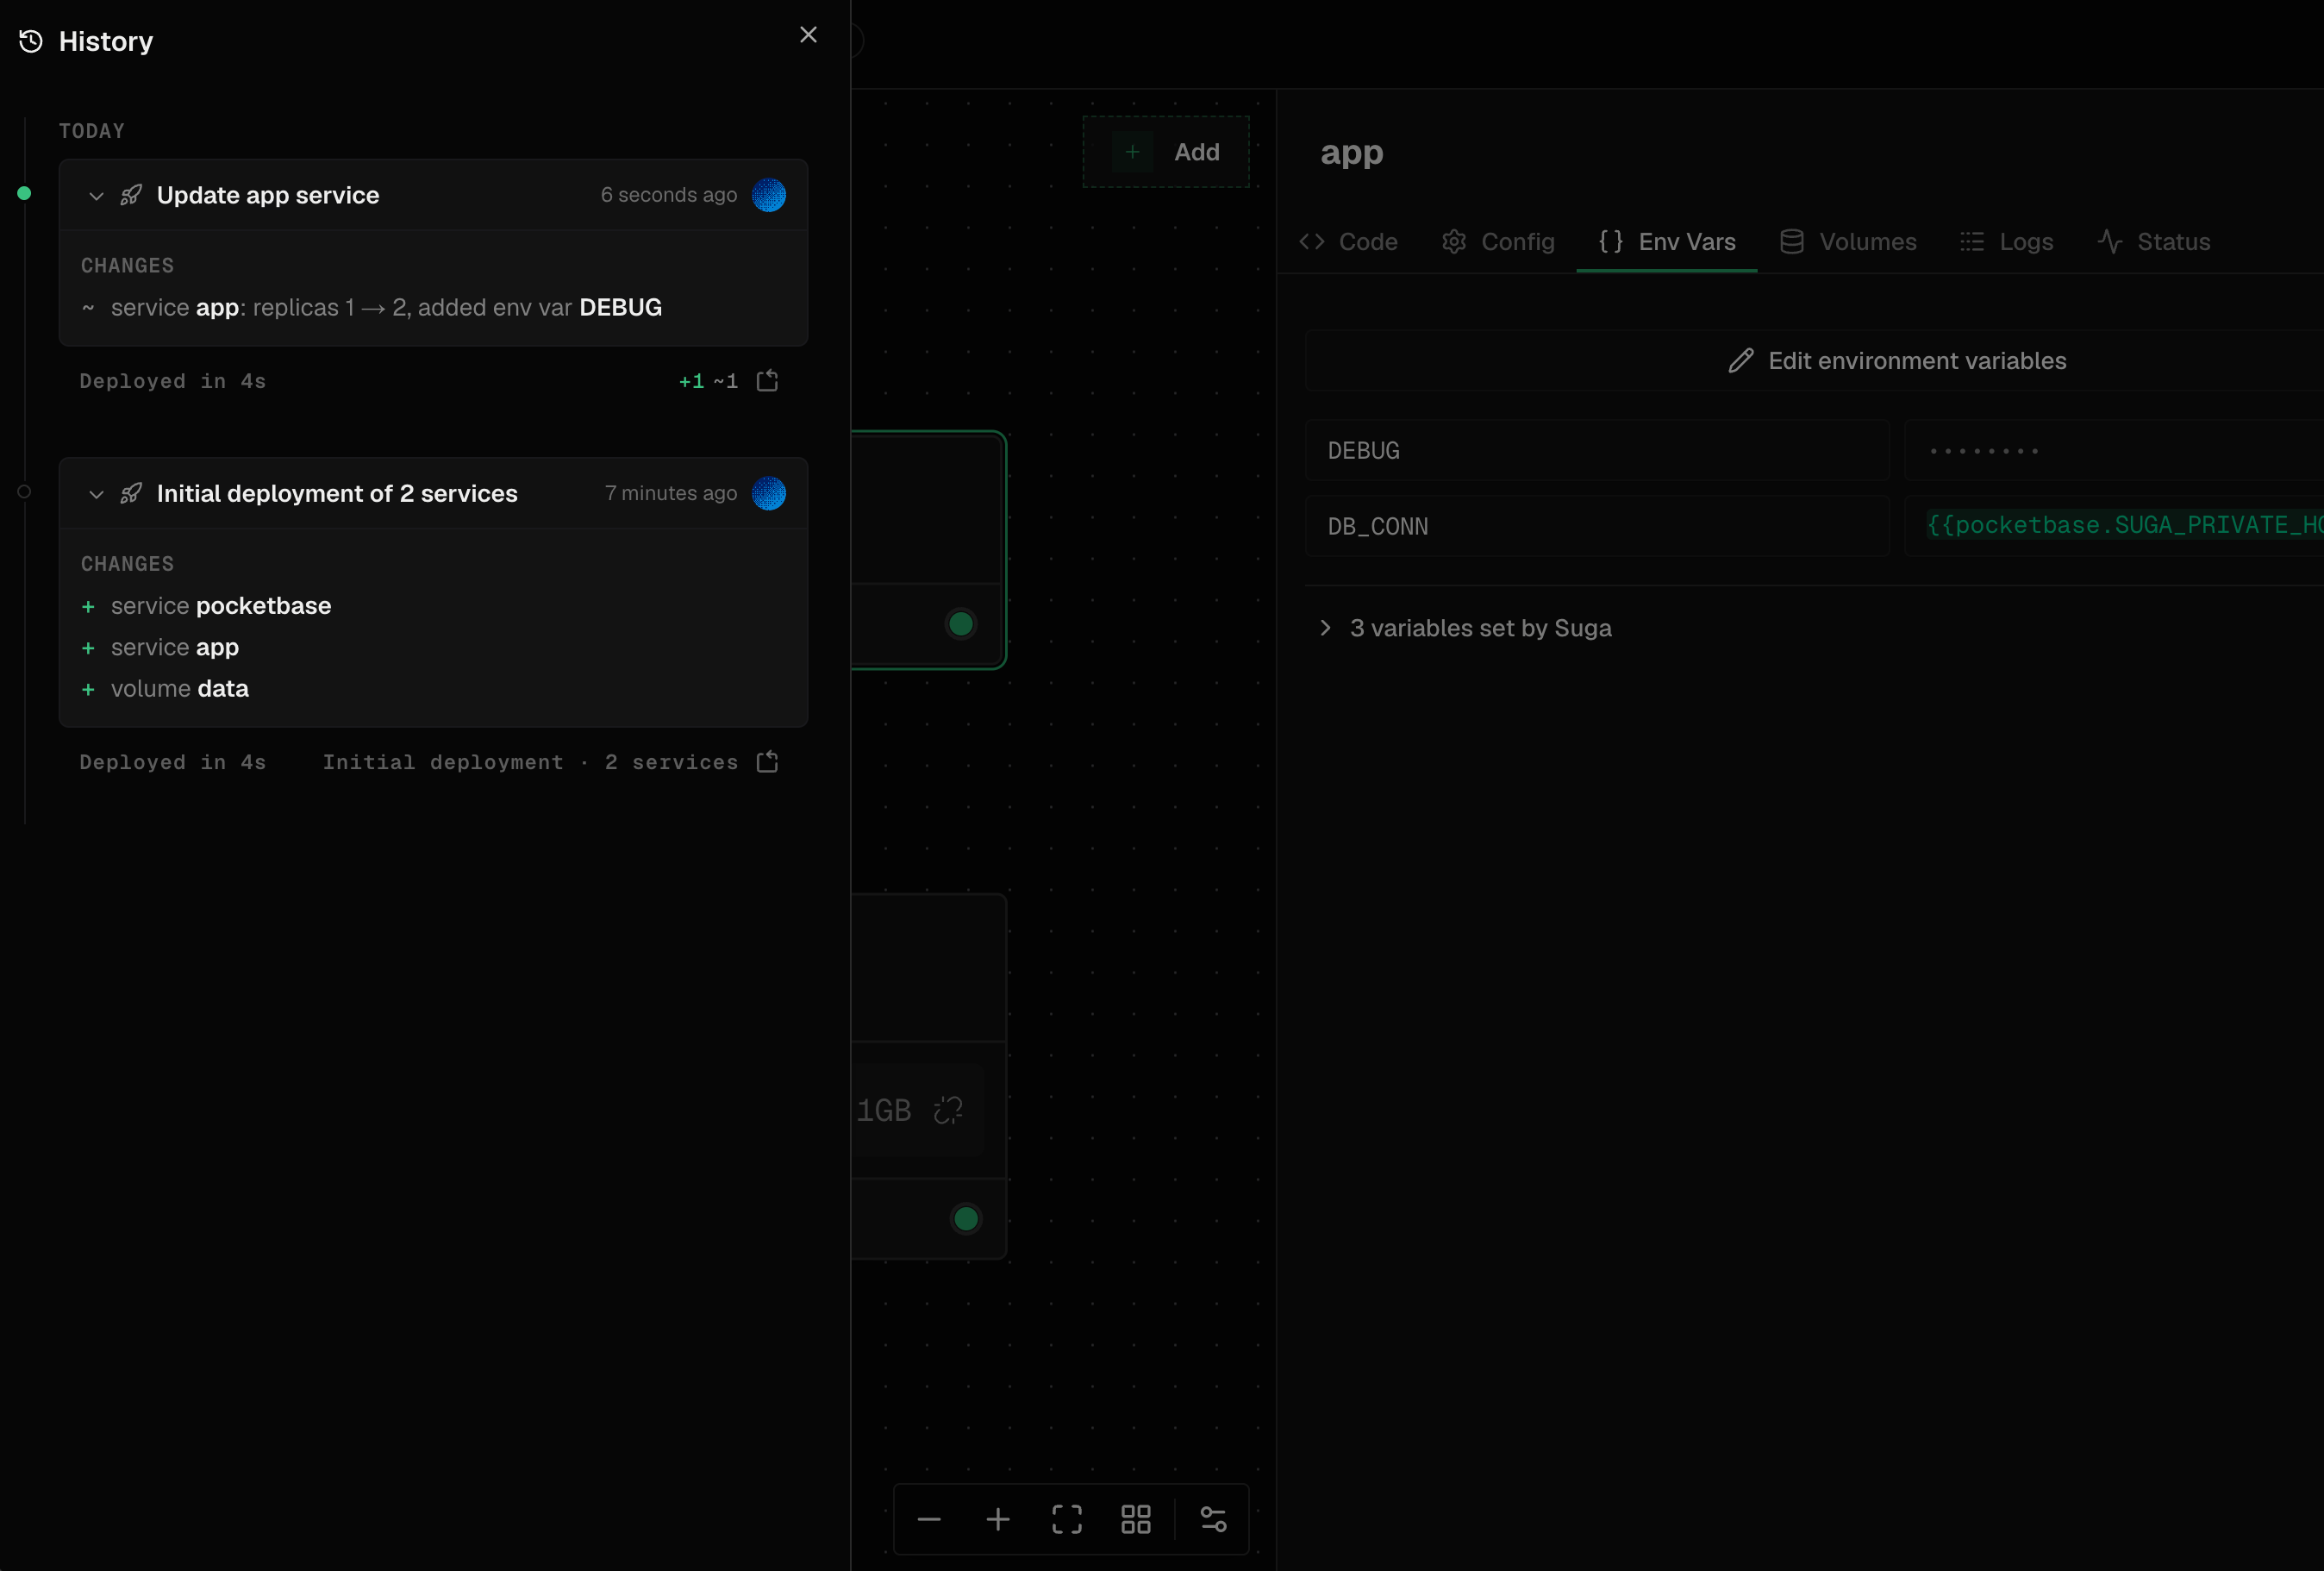
Task: Close the History panel
Action: (808, 35)
